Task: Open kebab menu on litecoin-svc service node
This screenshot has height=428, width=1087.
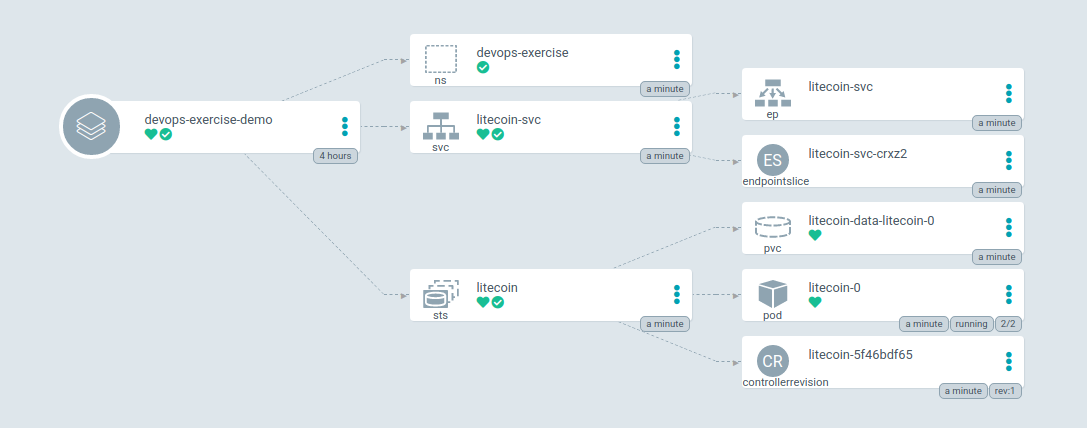Action: point(677,127)
